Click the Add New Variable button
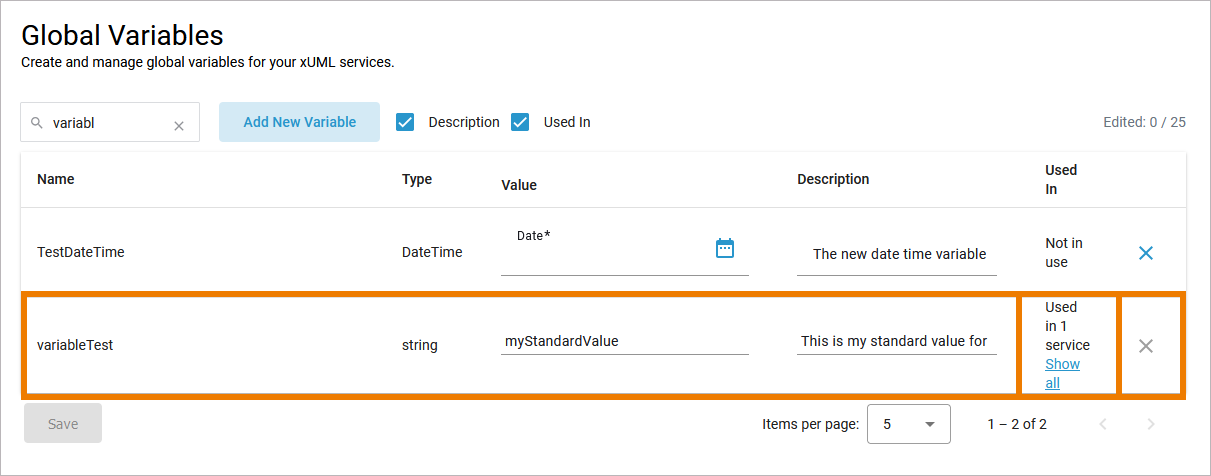The width and height of the screenshot is (1211, 476). (299, 122)
